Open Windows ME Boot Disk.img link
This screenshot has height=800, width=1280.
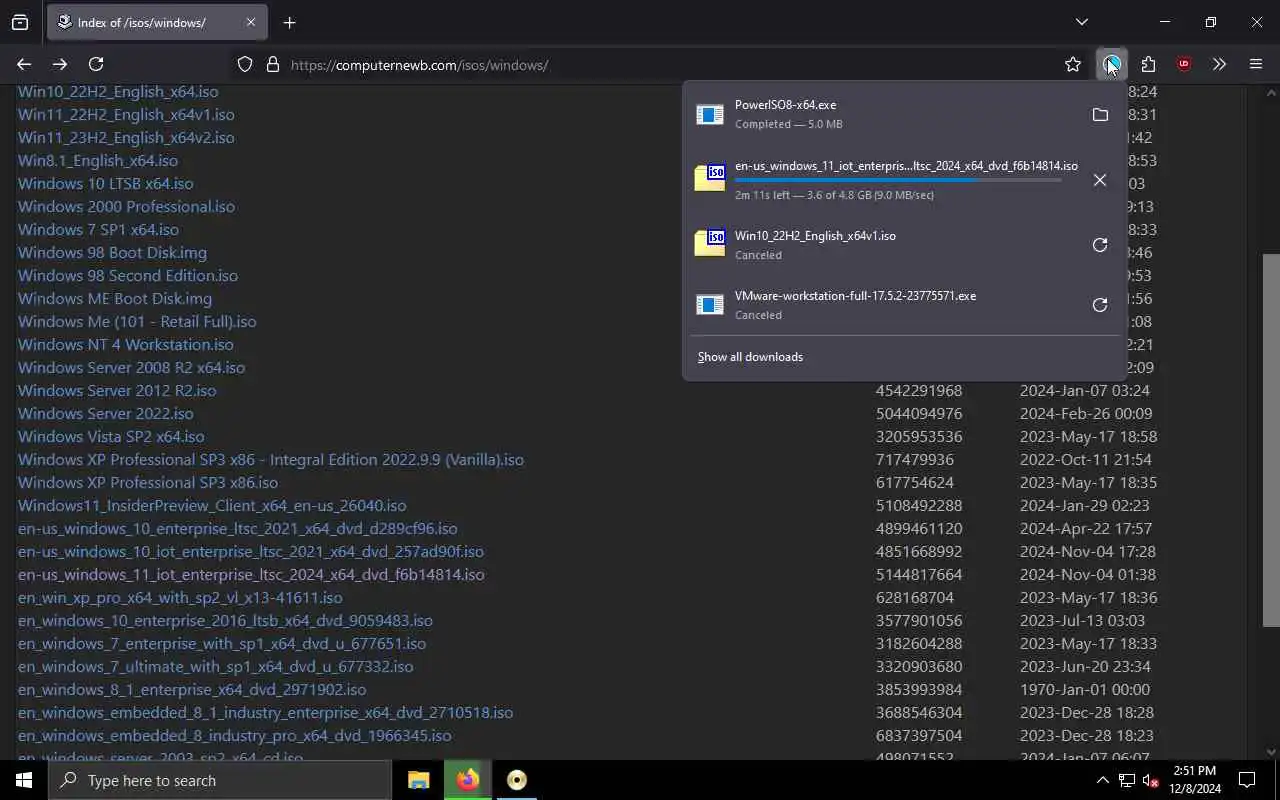pyautogui.click(x=115, y=298)
